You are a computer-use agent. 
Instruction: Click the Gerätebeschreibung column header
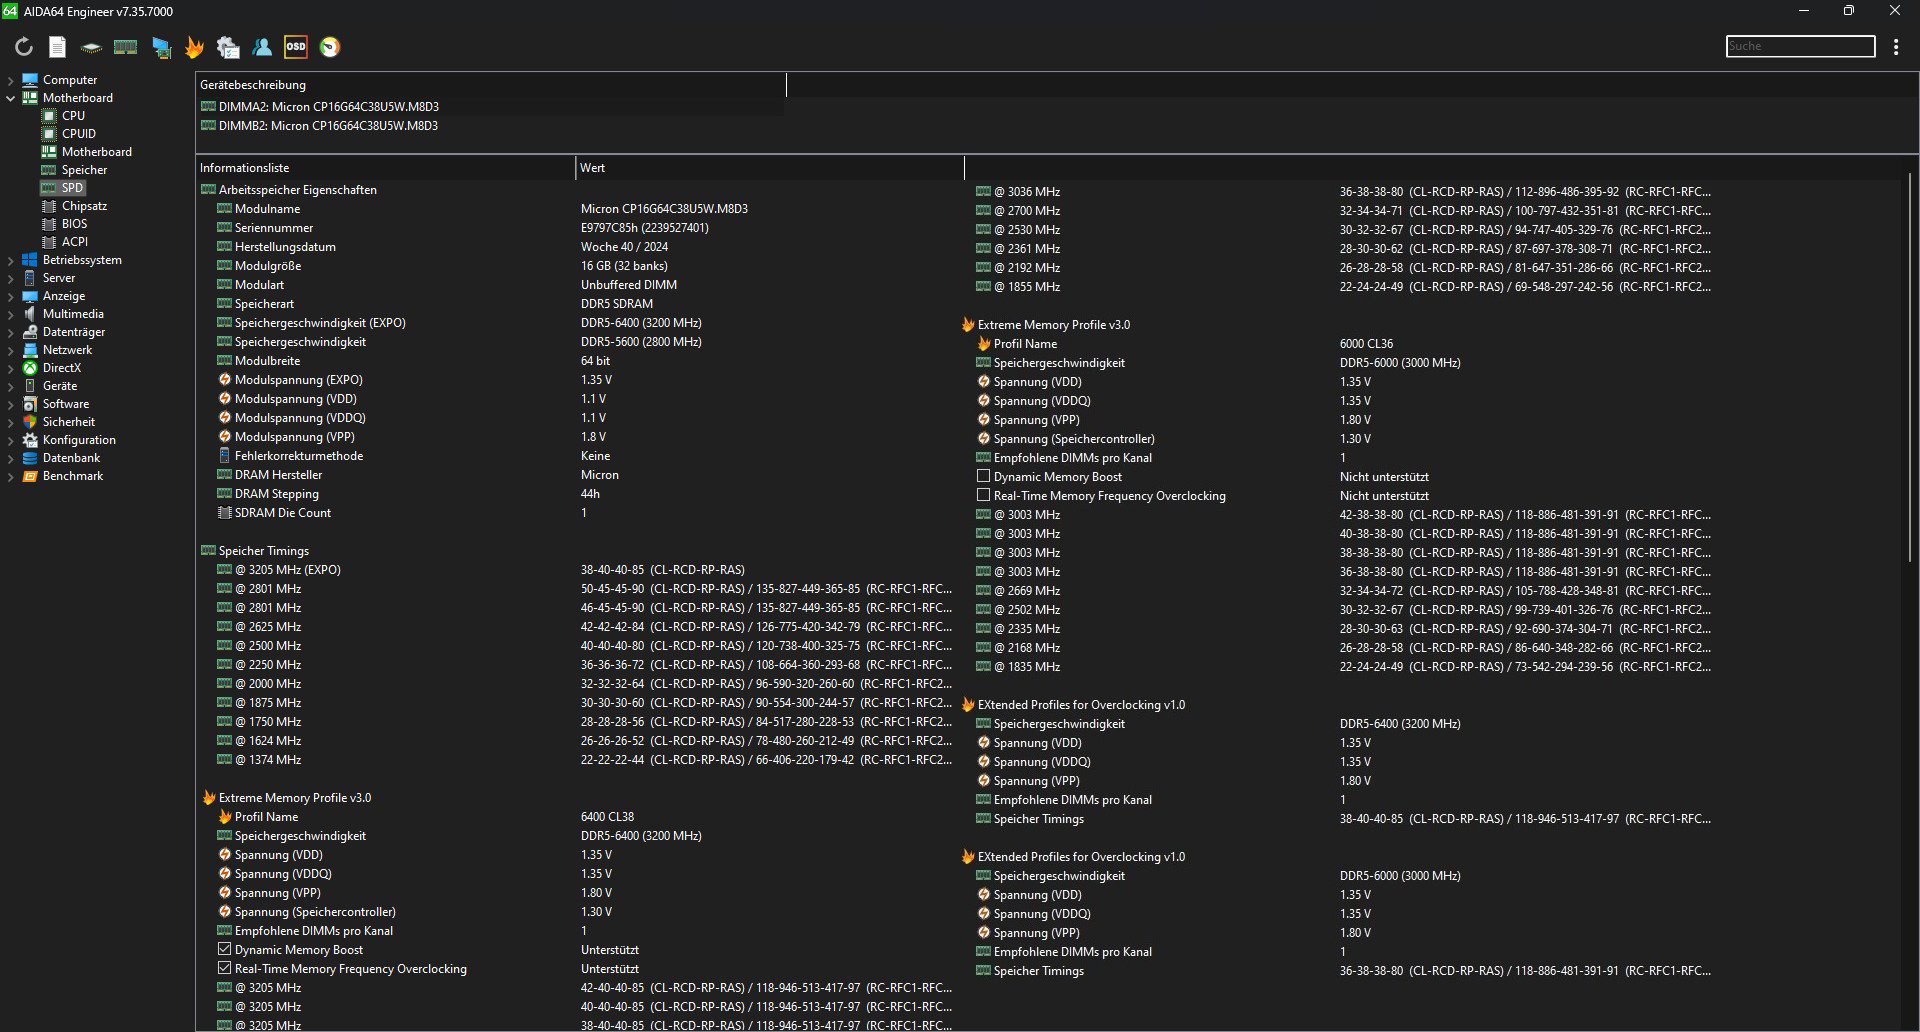tap(490, 85)
